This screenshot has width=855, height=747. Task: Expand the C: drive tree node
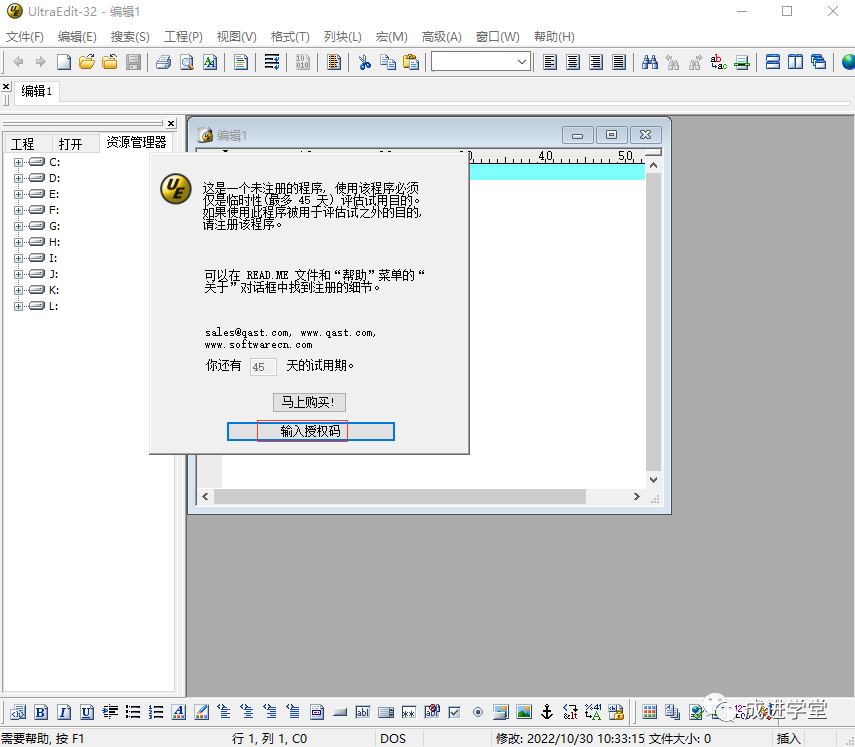18,162
